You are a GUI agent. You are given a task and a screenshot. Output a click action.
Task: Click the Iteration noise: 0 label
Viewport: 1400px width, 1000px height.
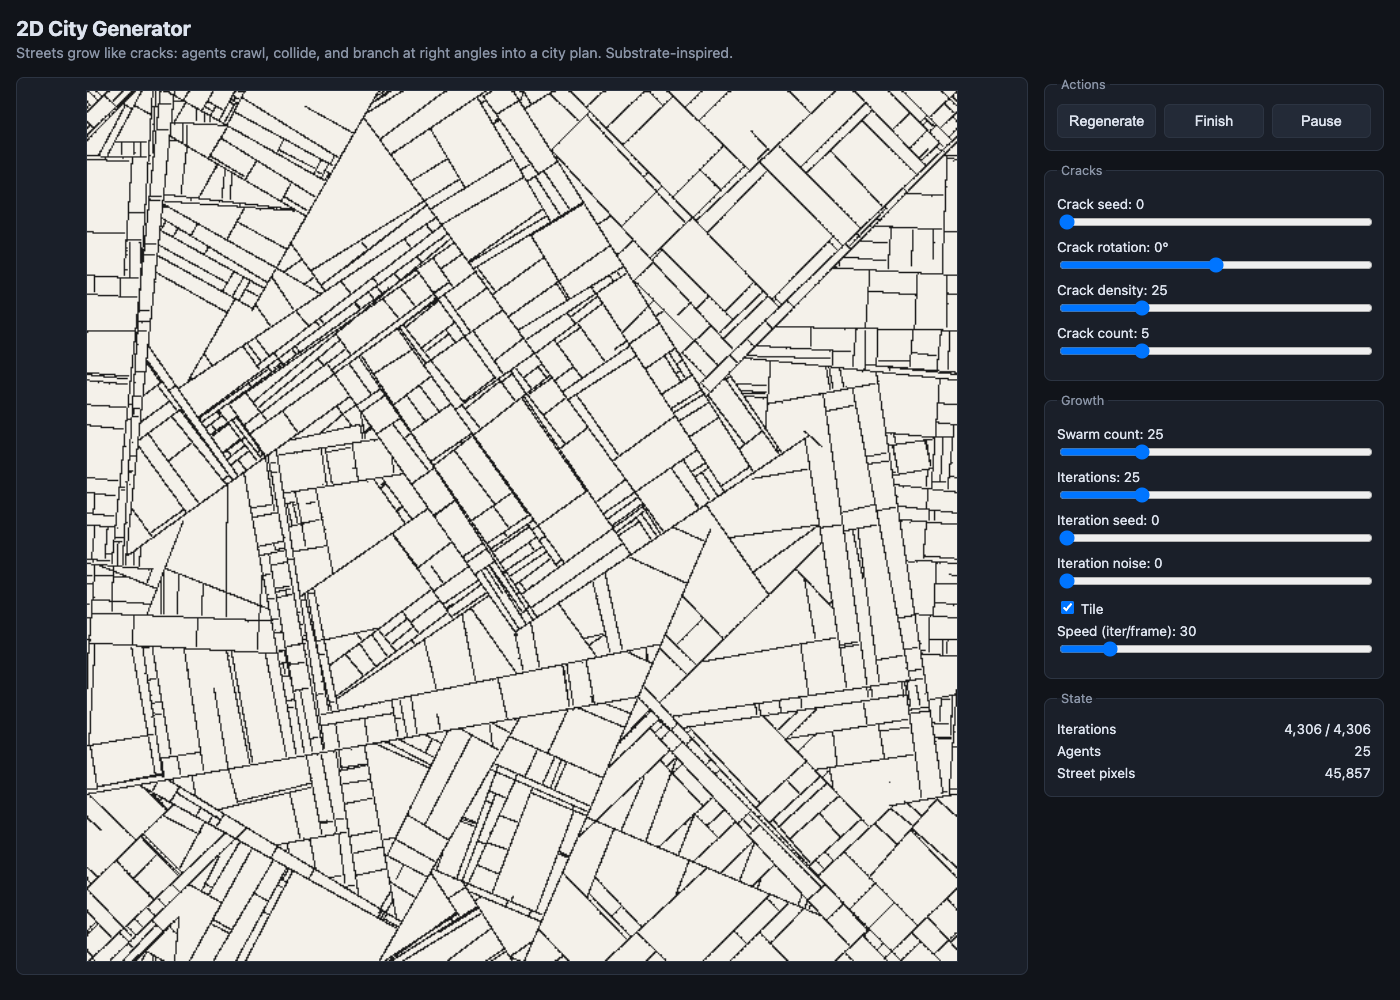coord(1110,563)
